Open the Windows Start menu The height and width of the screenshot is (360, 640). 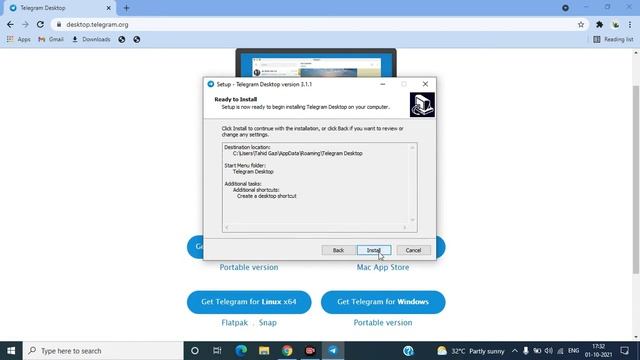pos(11,351)
